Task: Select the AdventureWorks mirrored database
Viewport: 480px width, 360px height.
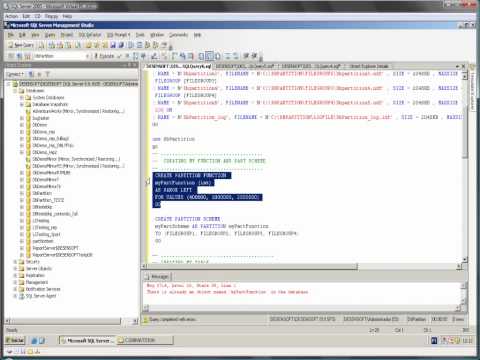Action: click(78, 111)
